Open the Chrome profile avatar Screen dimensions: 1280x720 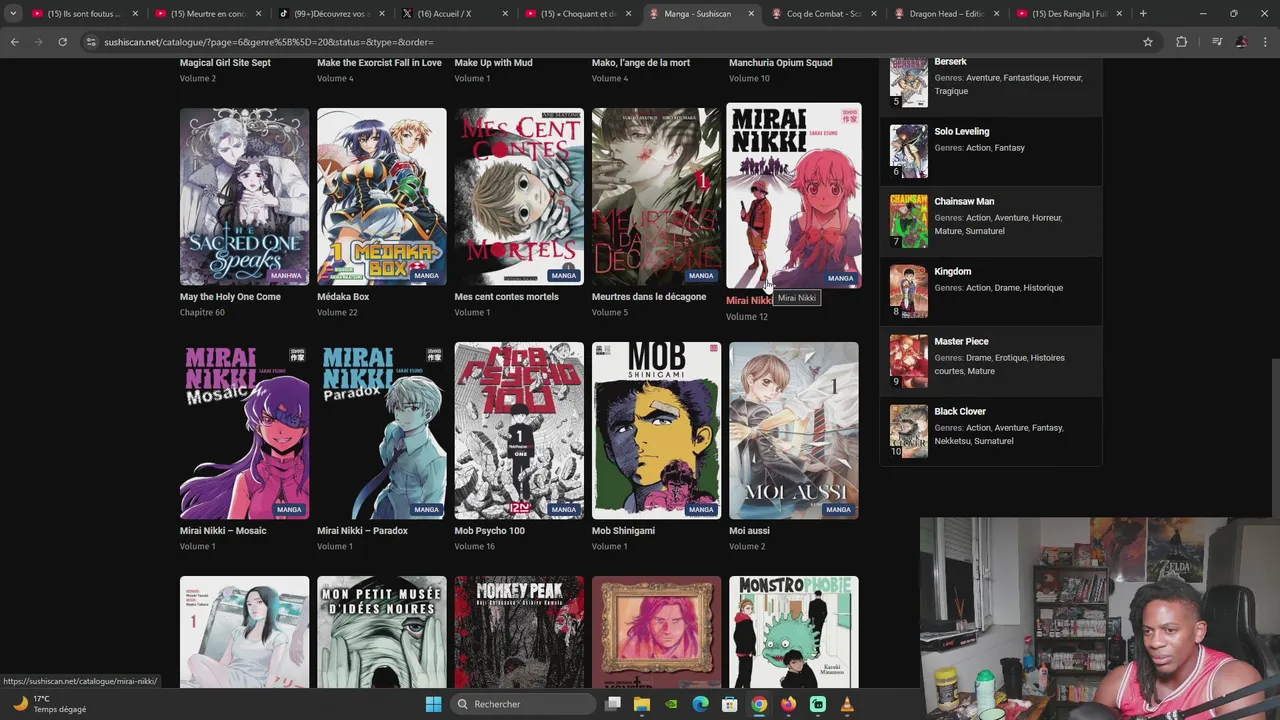[x=1241, y=42]
